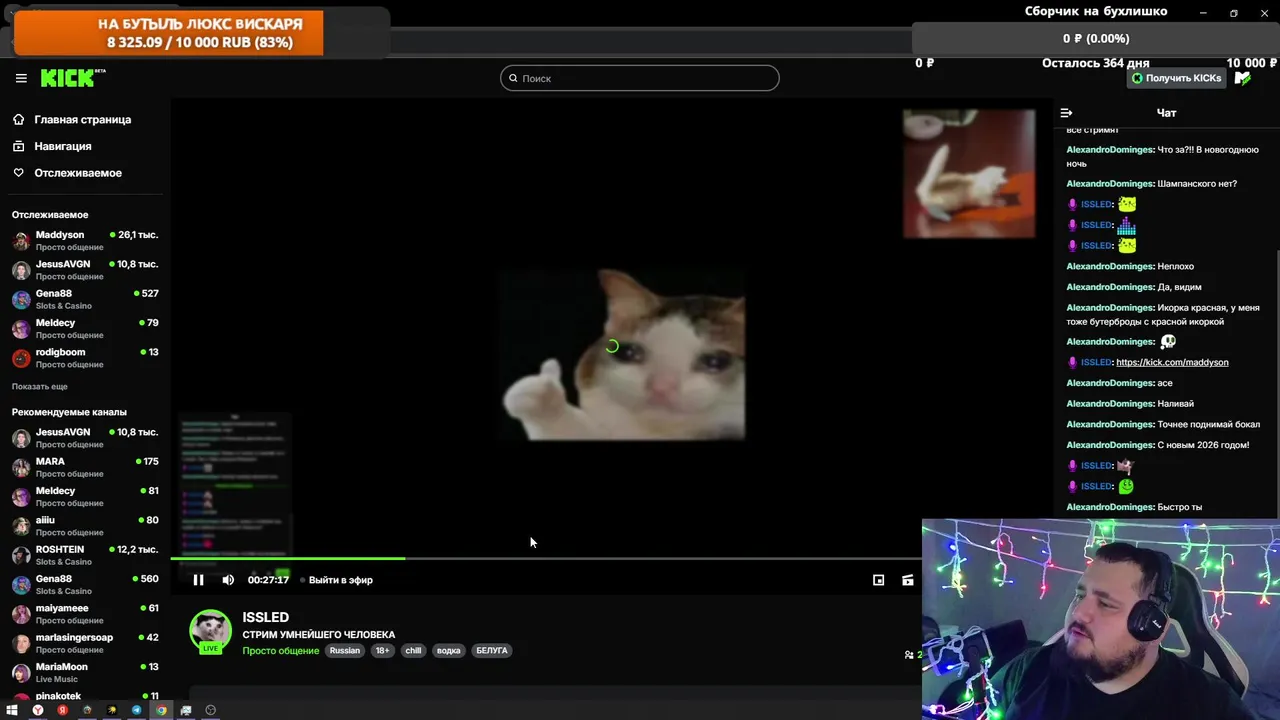1280x720 pixels.
Task: Open Meldecy channel with 79 viewers
Action: click(85, 328)
